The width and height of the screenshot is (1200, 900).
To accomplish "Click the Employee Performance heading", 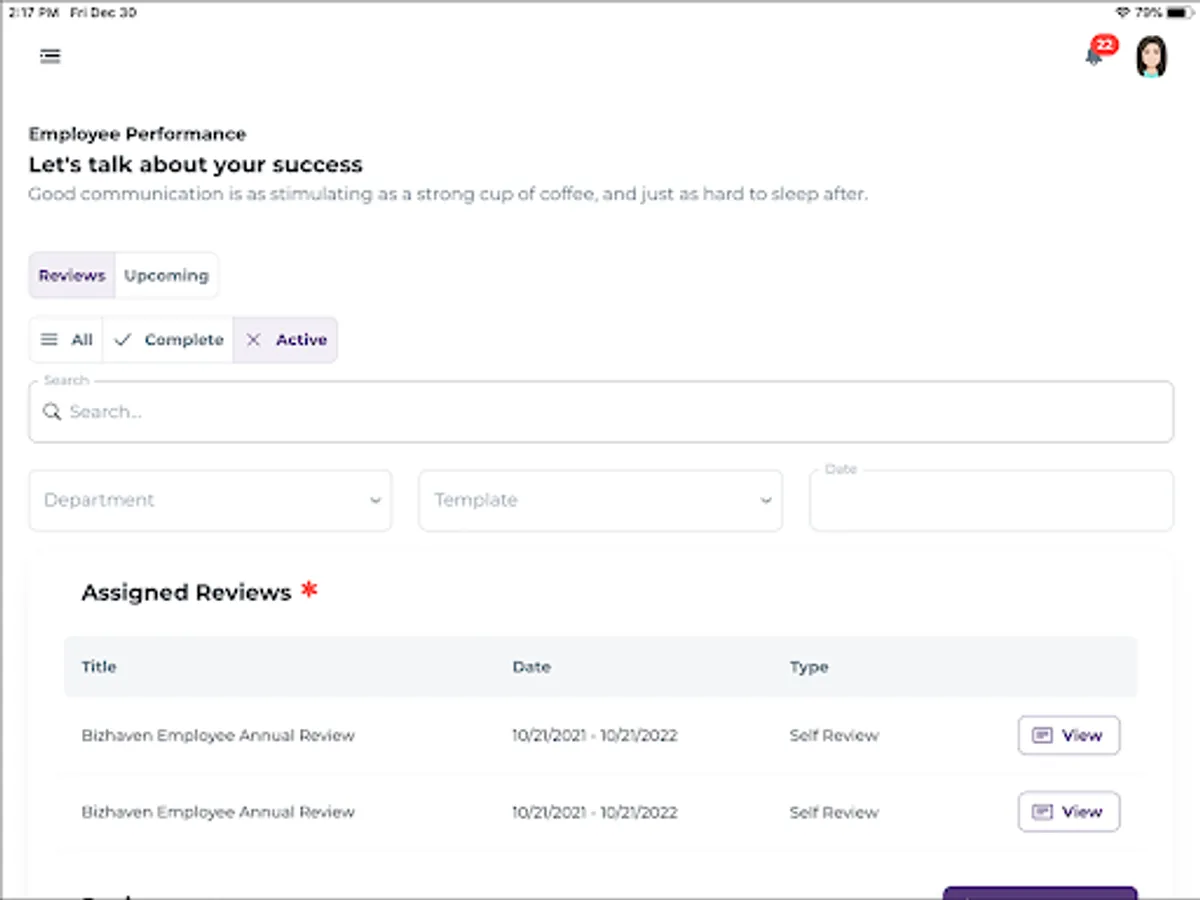I will [x=137, y=134].
